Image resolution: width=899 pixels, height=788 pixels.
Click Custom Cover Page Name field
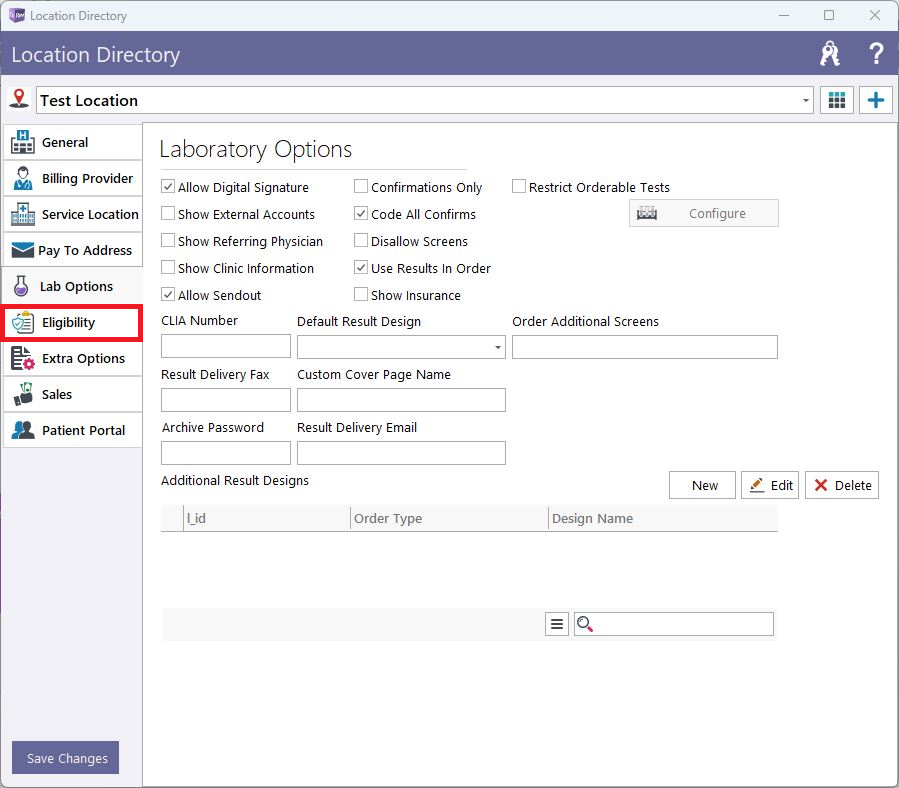tap(401, 400)
